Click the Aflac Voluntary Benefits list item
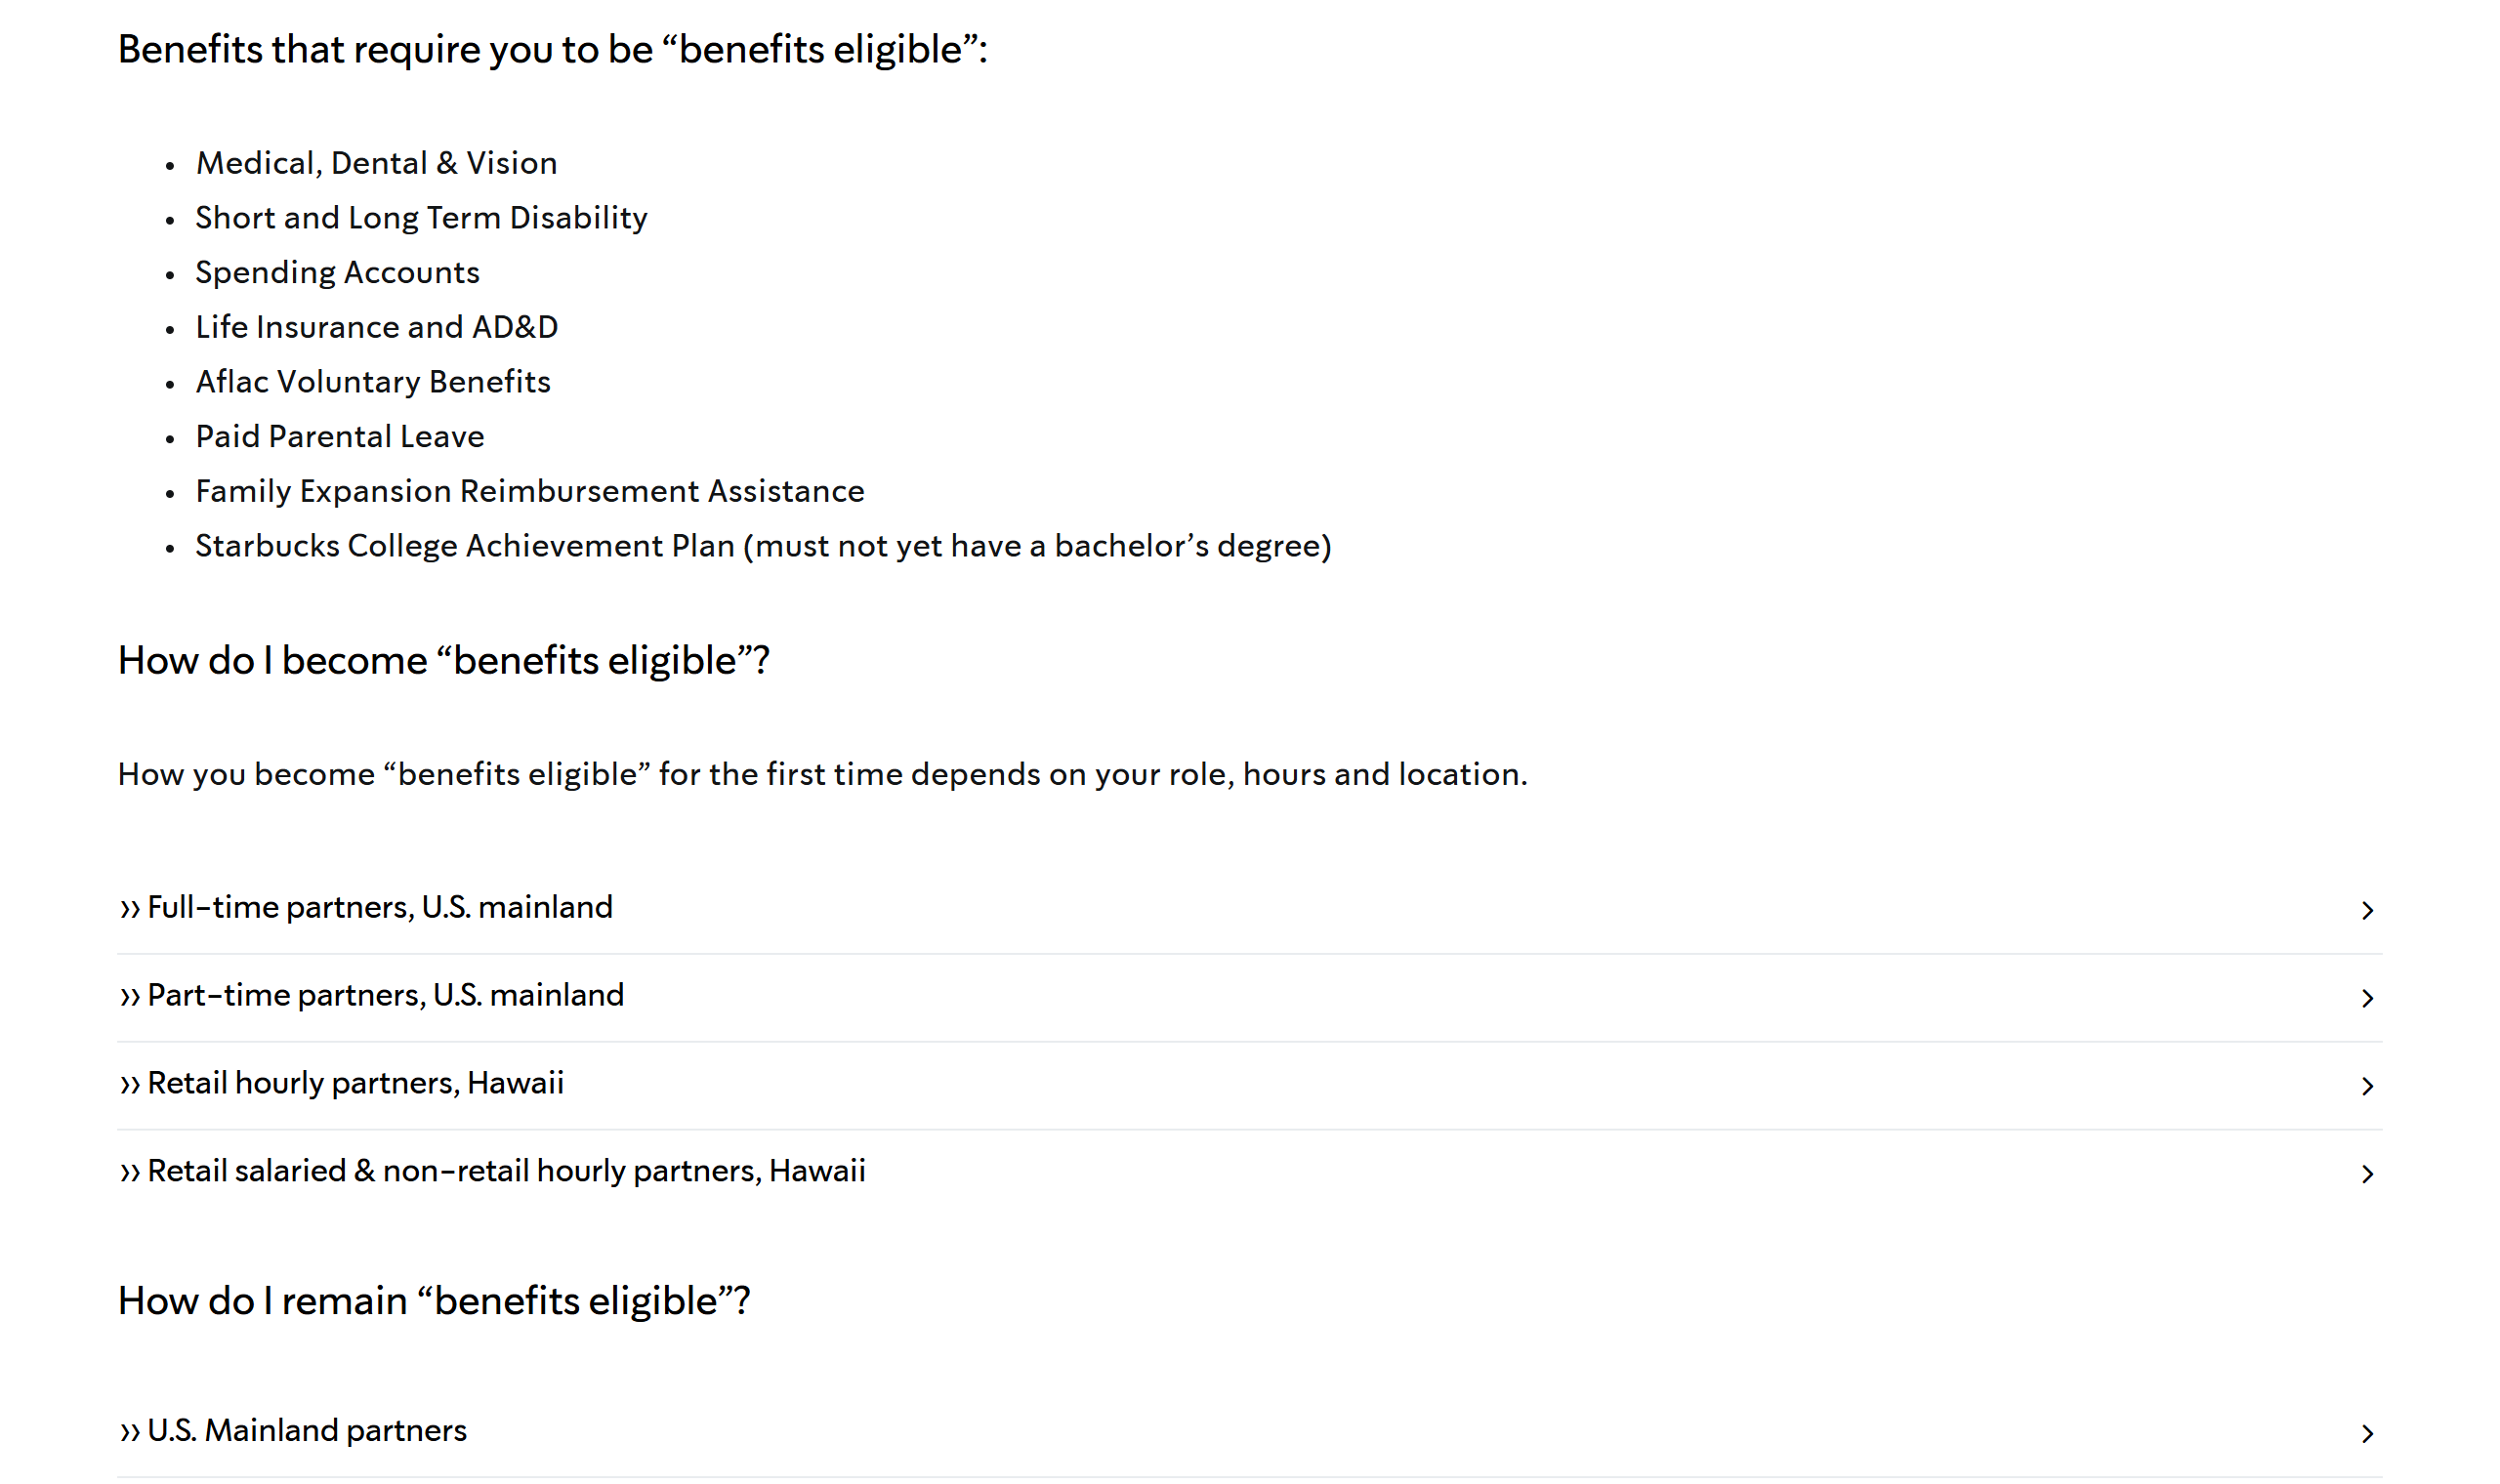Image resolution: width=2500 pixels, height=1484 pixels. point(373,382)
